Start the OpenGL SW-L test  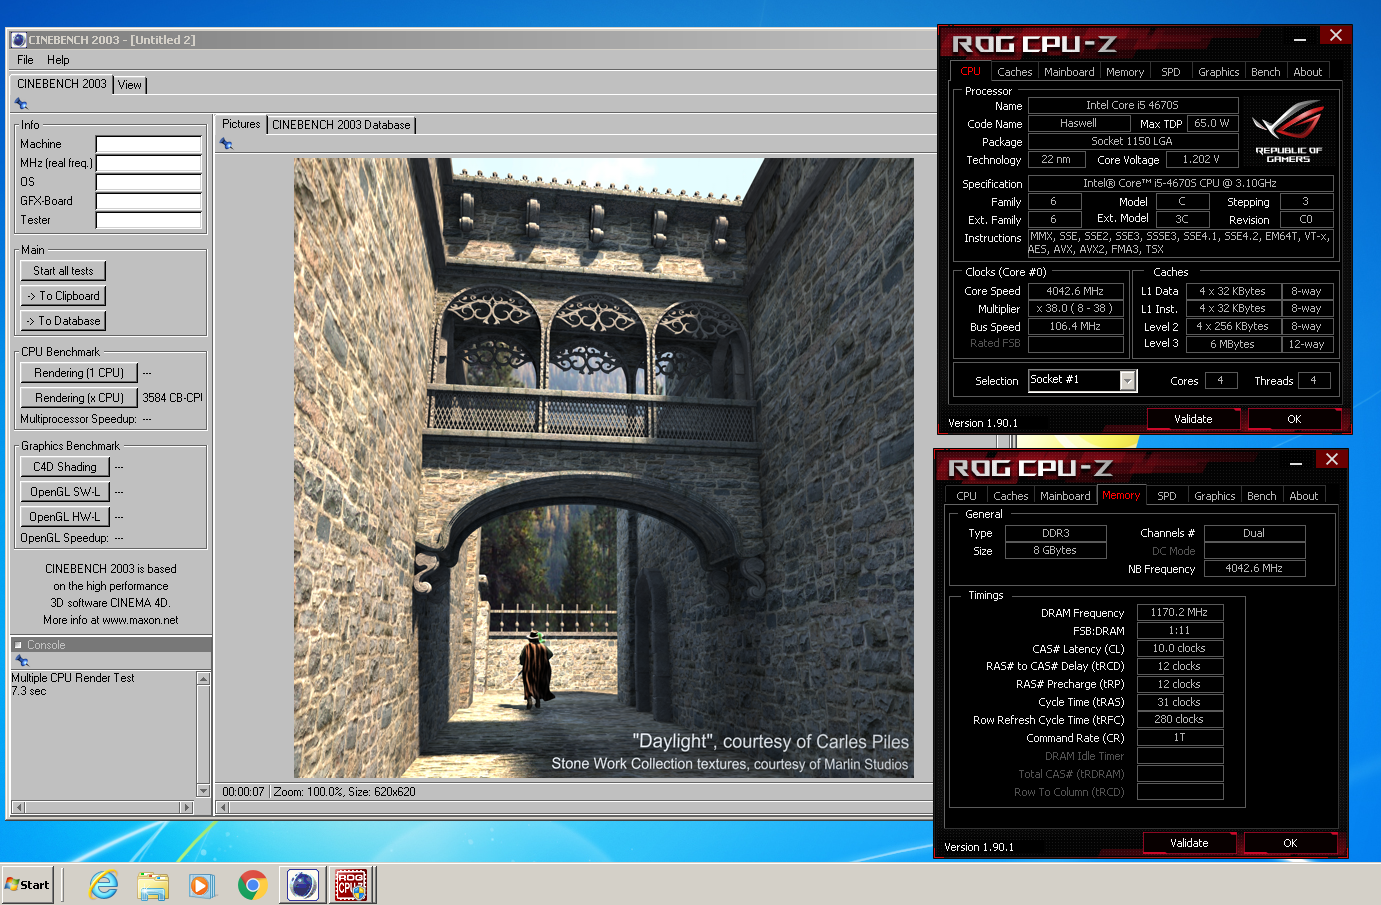pos(65,492)
